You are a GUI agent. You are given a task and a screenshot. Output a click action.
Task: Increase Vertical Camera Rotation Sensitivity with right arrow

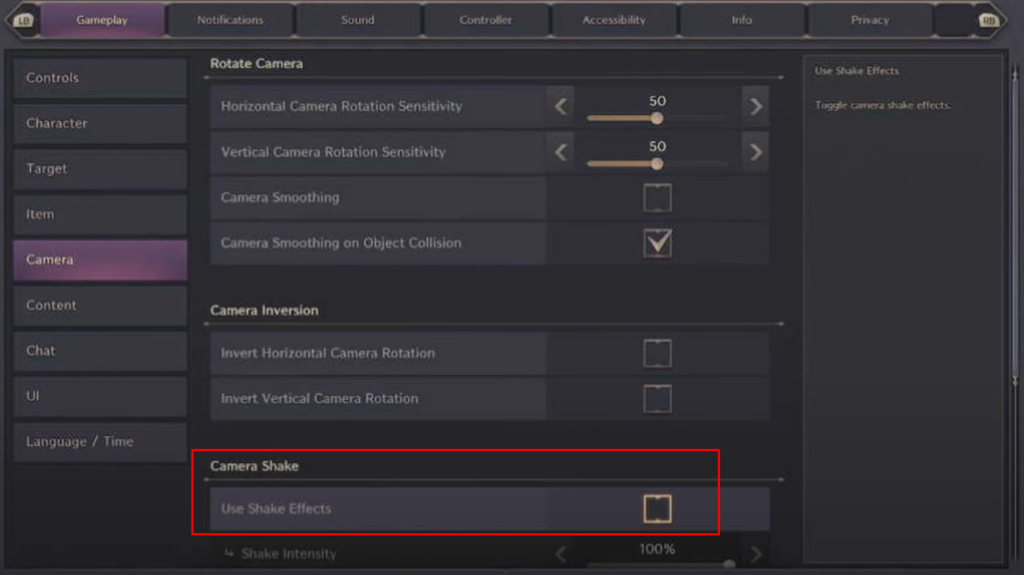pyautogui.click(x=756, y=152)
